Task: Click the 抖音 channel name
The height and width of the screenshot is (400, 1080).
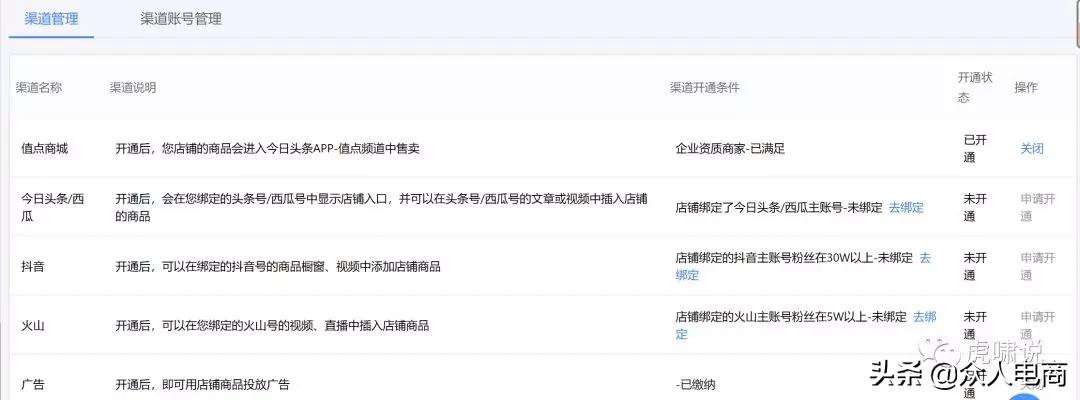Action: (x=33, y=266)
